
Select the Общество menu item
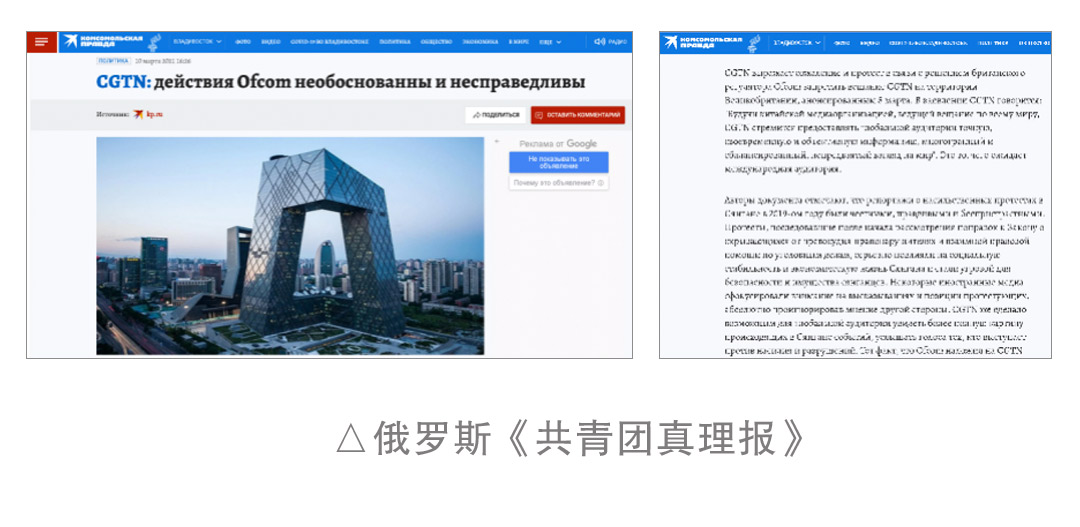click(436, 42)
